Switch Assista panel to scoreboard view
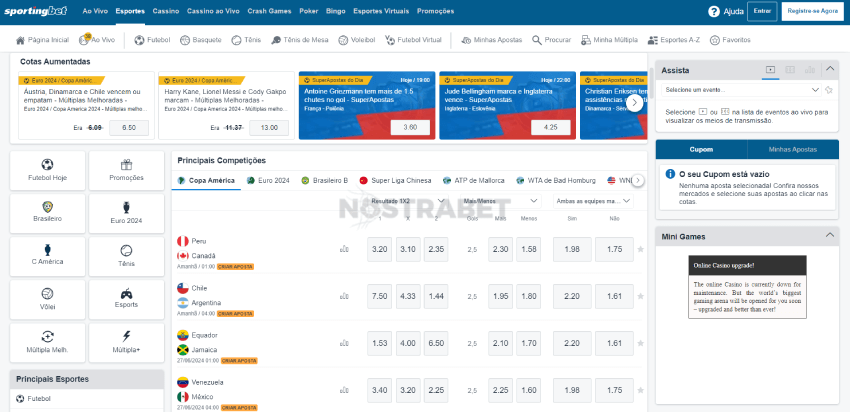The image size is (850, 412). (790, 69)
